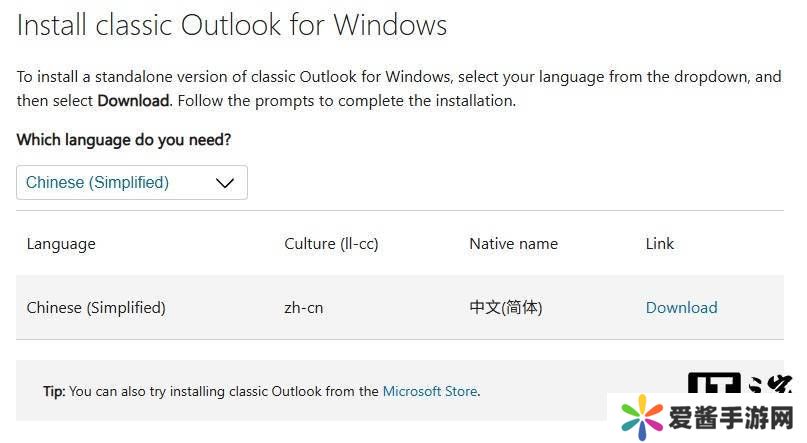This screenshot has height=443, width=807.
Task: Click the bold Tip label
Action: tap(53, 391)
